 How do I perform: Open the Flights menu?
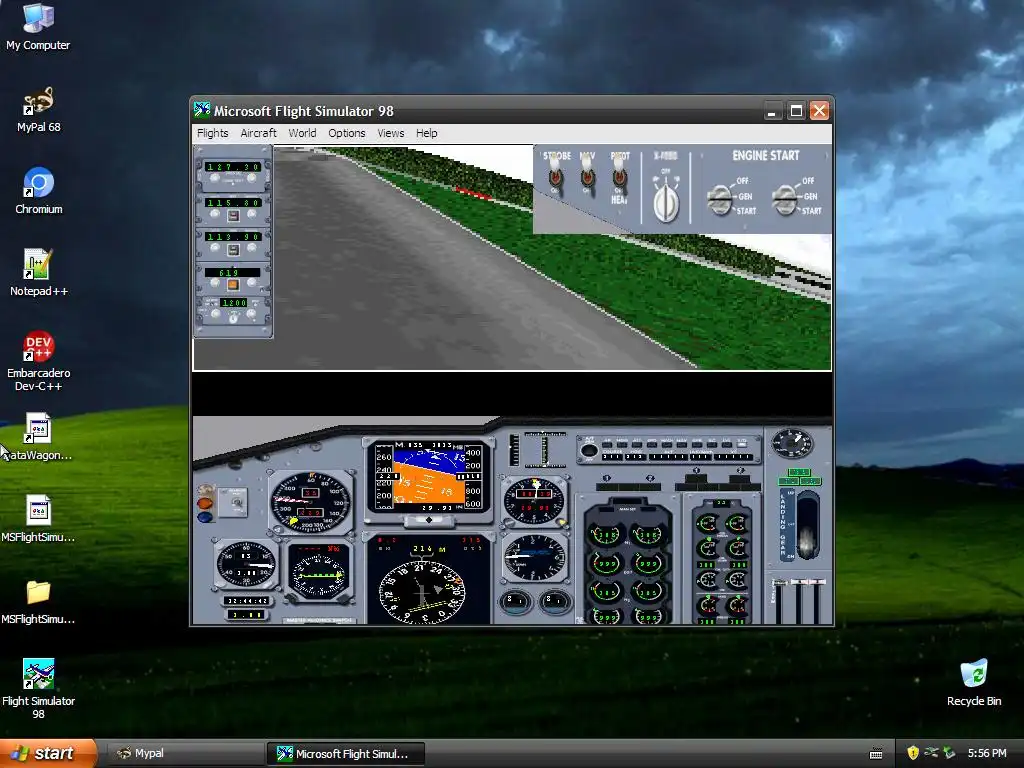pyautogui.click(x=213, y=133)
